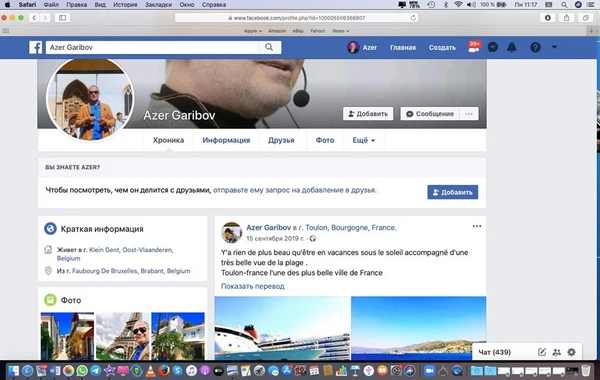Screen dimensions: 600x380
Task: Reload the page in Safari
Action: [x=413, y=18]
